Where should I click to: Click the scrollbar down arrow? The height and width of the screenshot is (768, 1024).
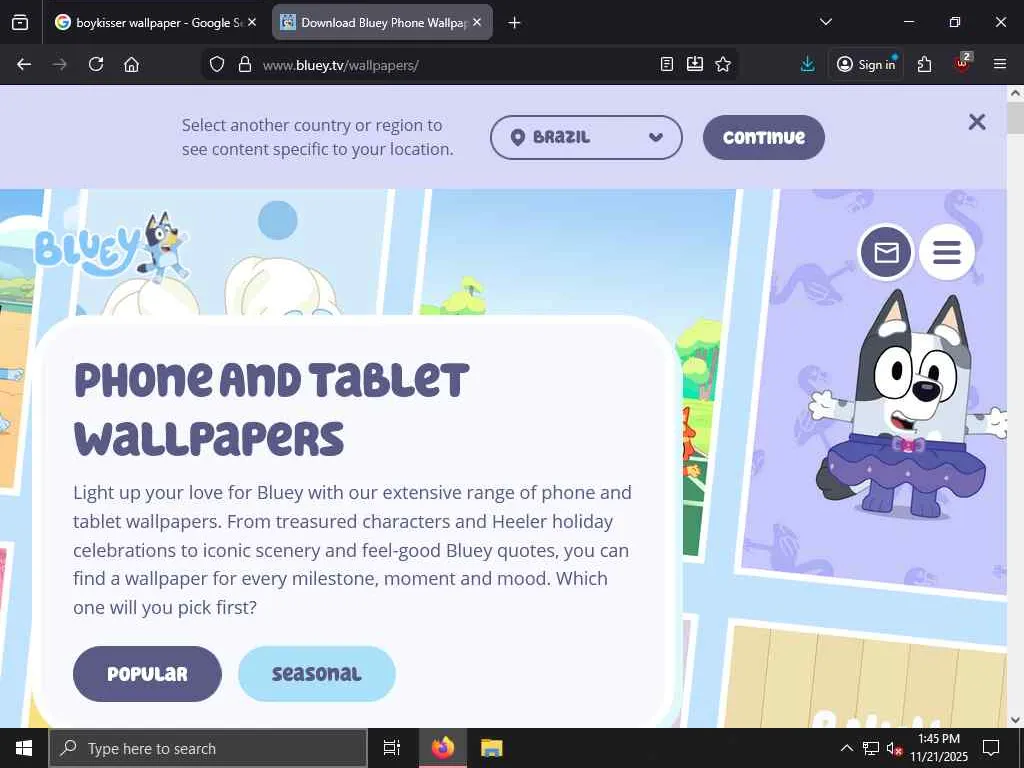[x=1015, y=719]
